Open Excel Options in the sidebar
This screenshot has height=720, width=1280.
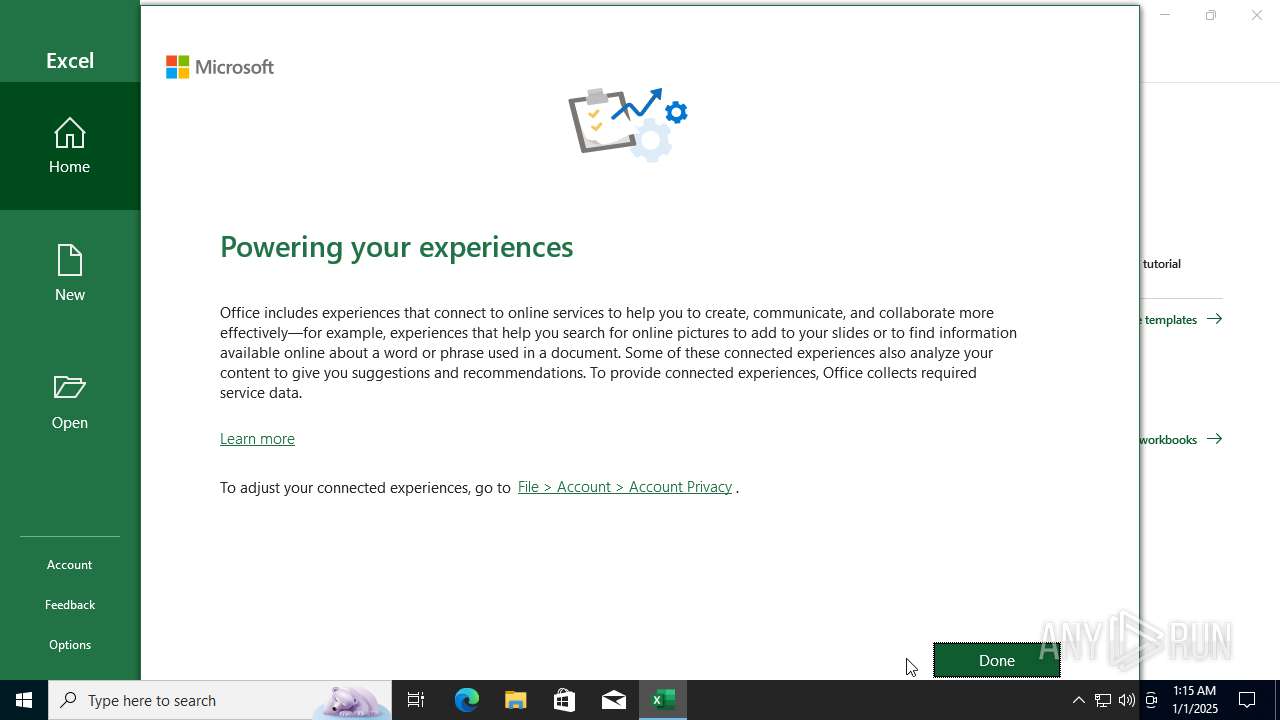(70, 645)
